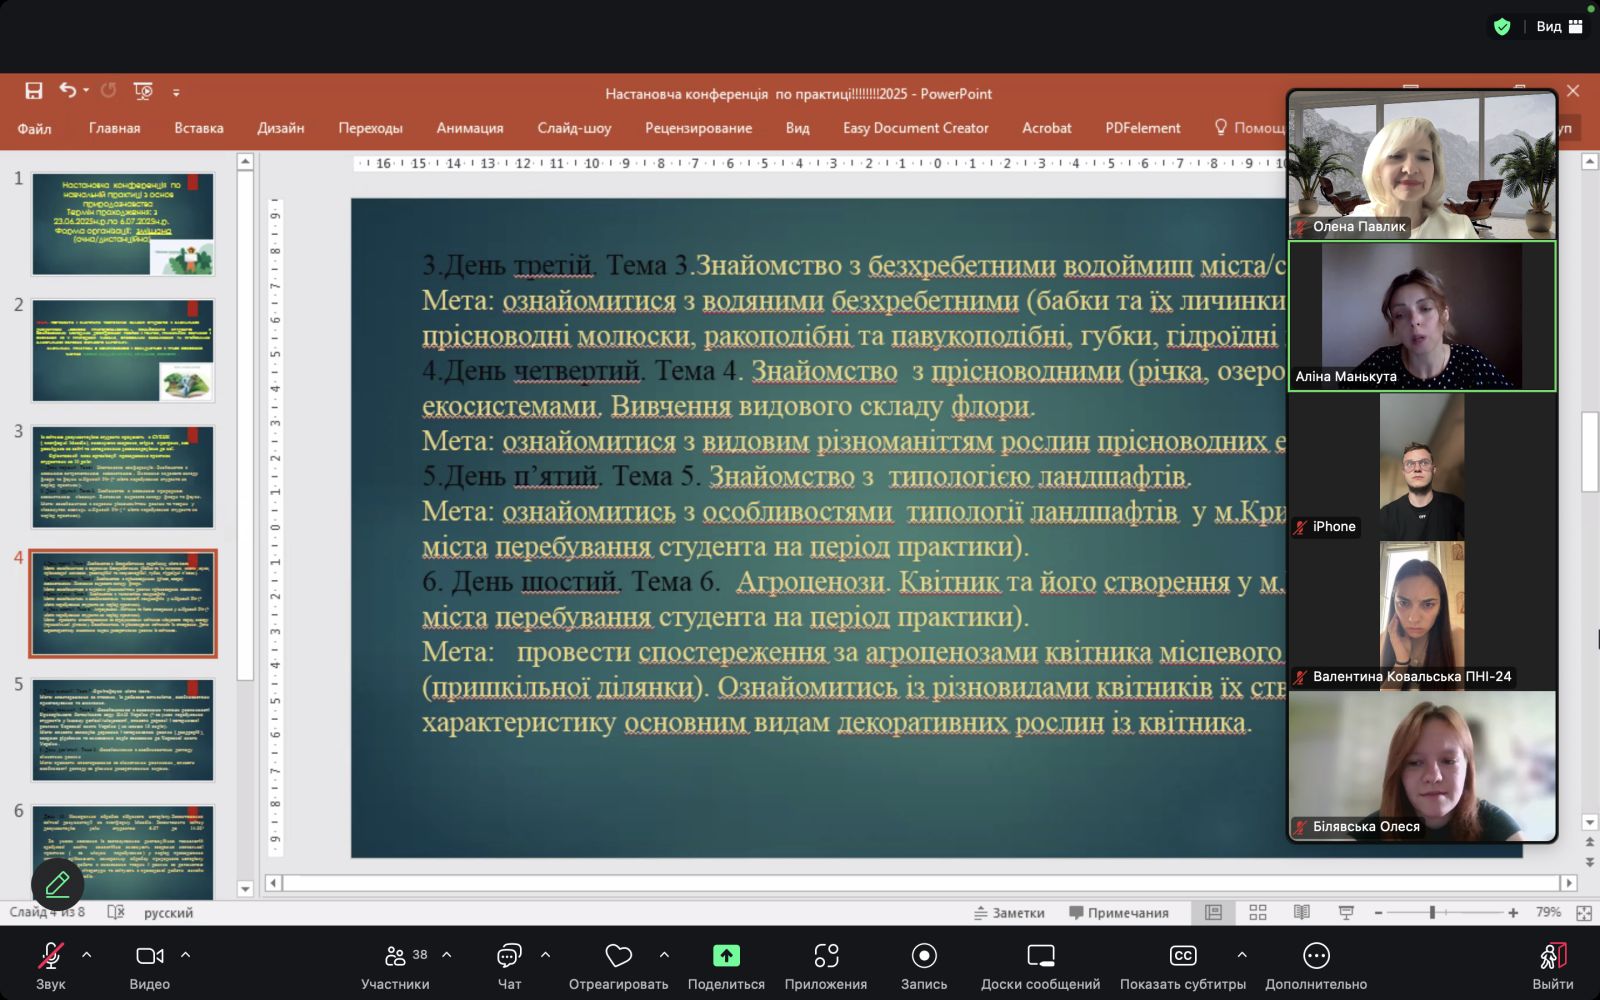
Task: Open the Zoom Chat icon
Action: tap(509, 957)
